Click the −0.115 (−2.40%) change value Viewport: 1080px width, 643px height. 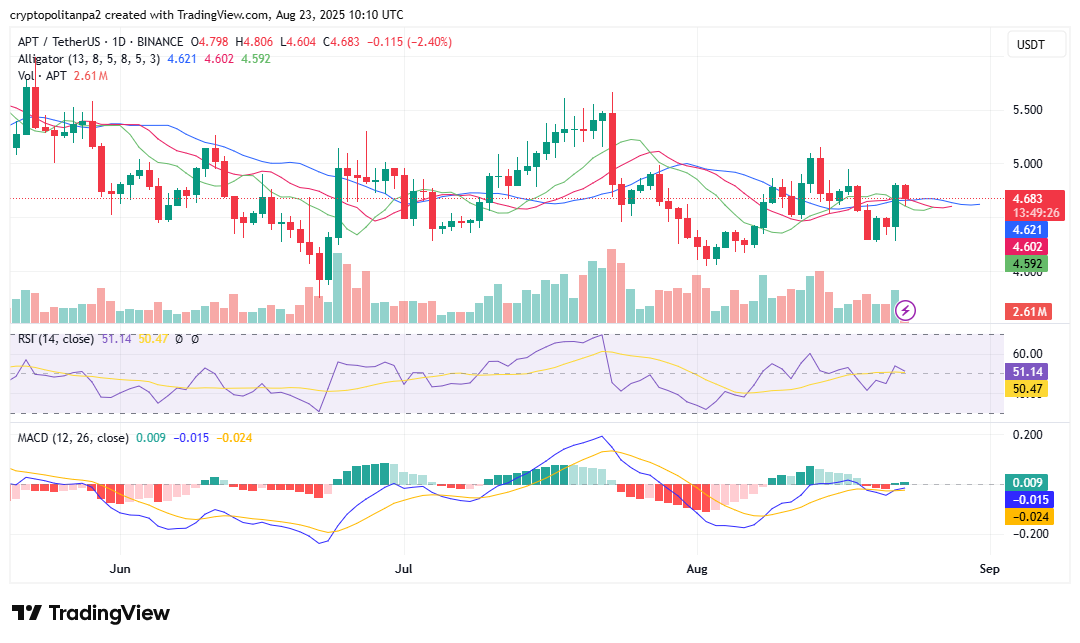tap(409, 42)
